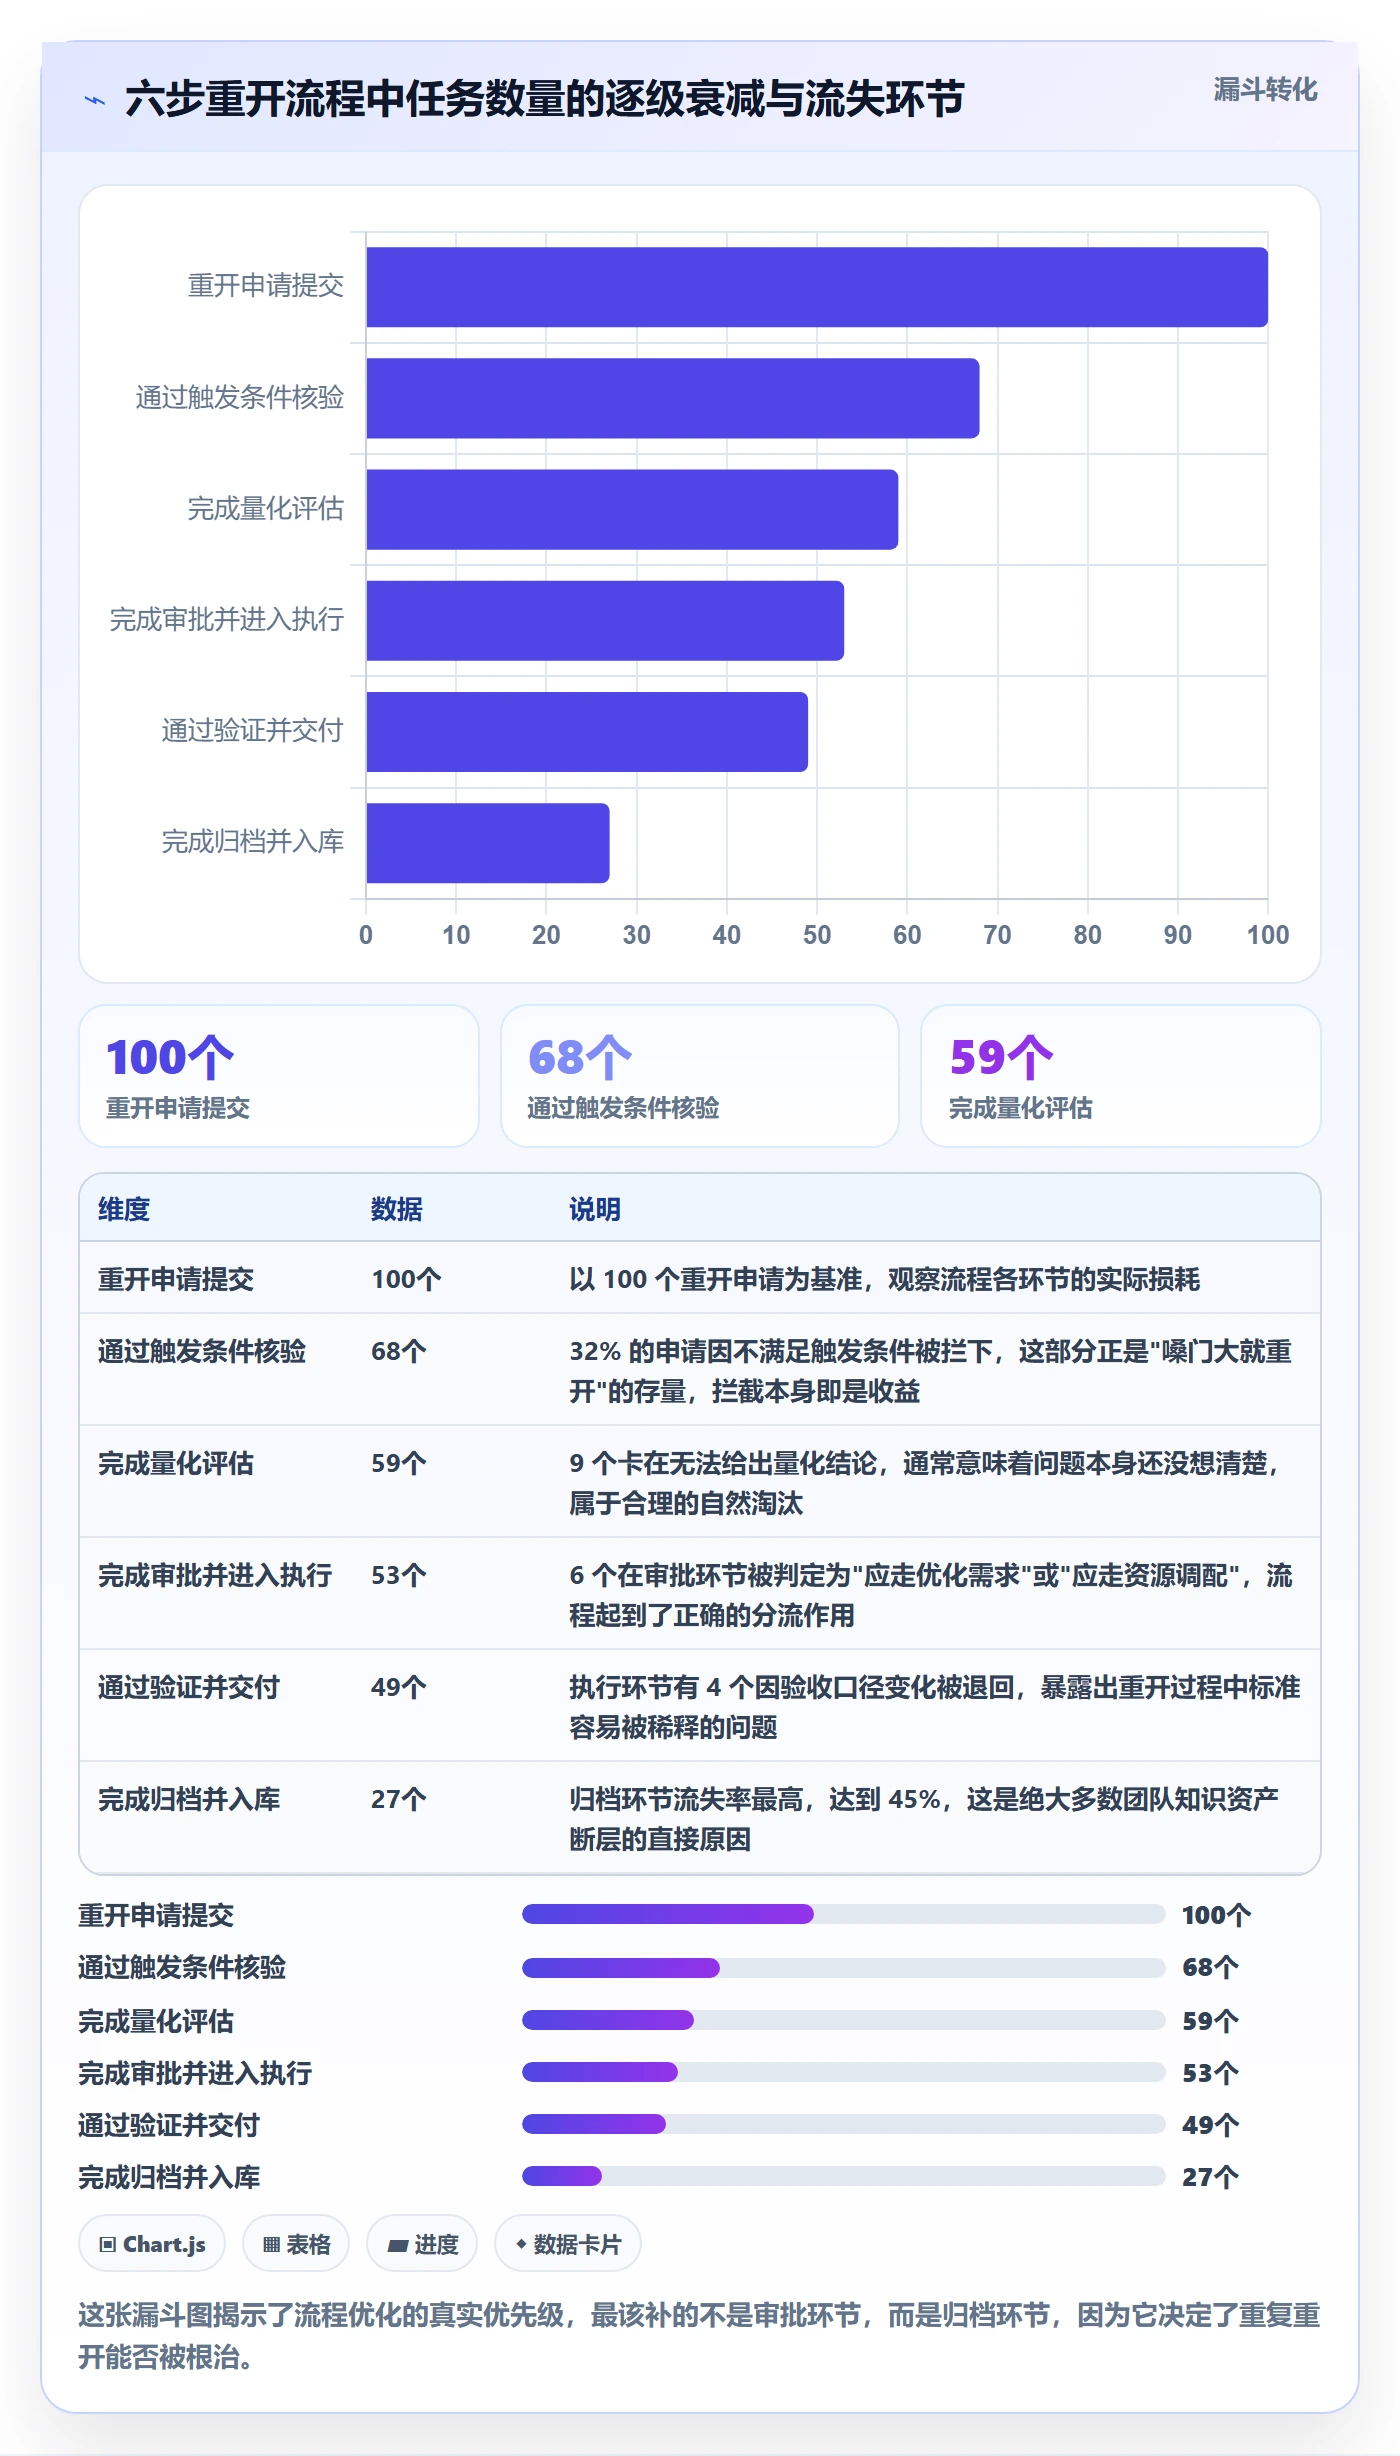Click the summary paragraph about 归档环节

[x=700, y=2336]
